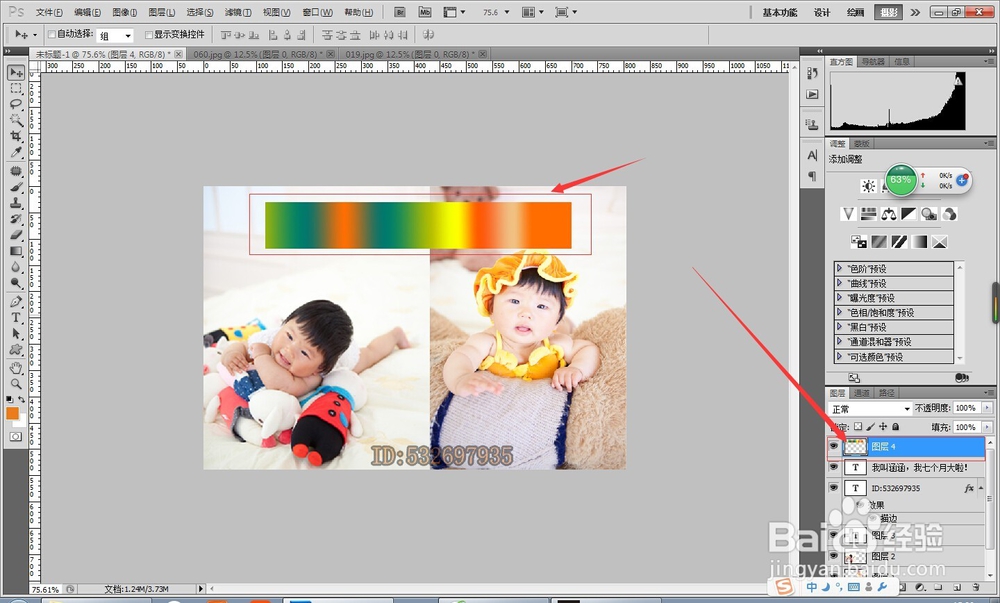Image resolution: width=1000 pixels, height=603 pixels.
Task: Toggle lock position for layer
Action: pyautogui.click(x=883, y=426)
